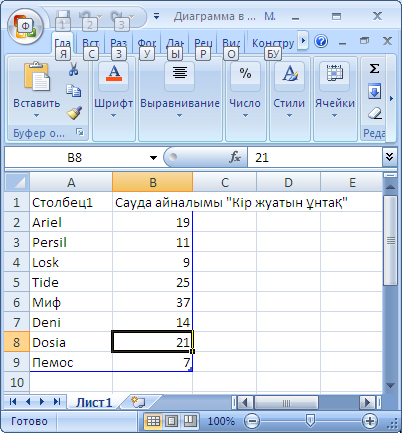The width and height of the screenshot is (402, 433).
Task: Expand the Ячейки dropdown arrow
Action: coord(334,116)
